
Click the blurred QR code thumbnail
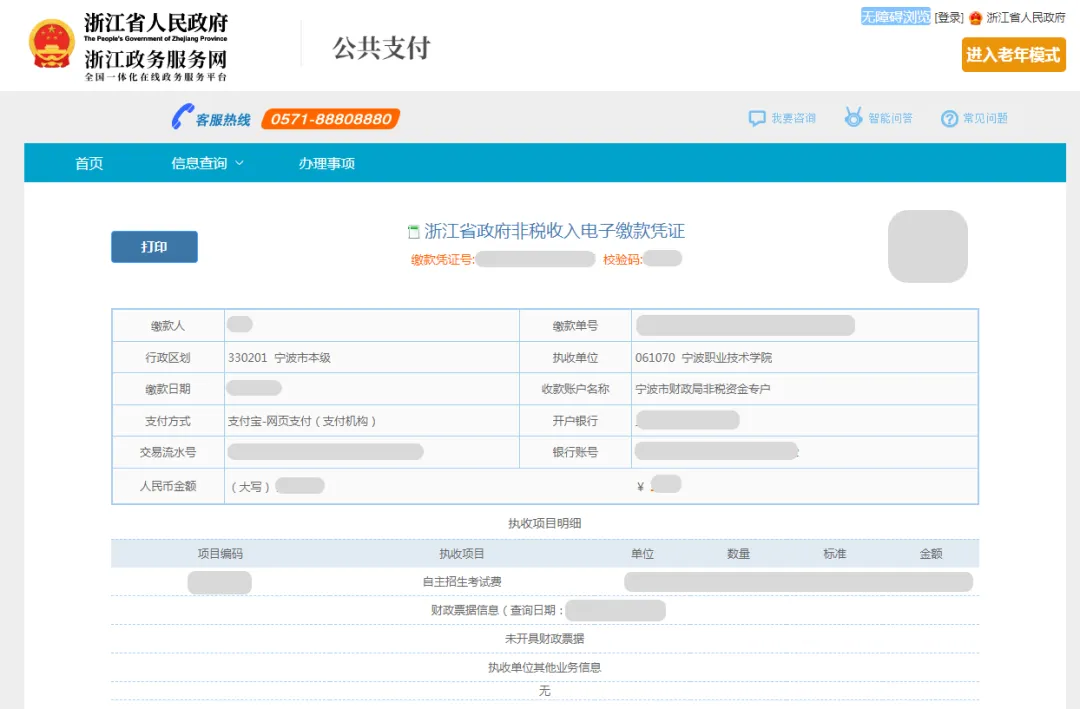(927, 246)
